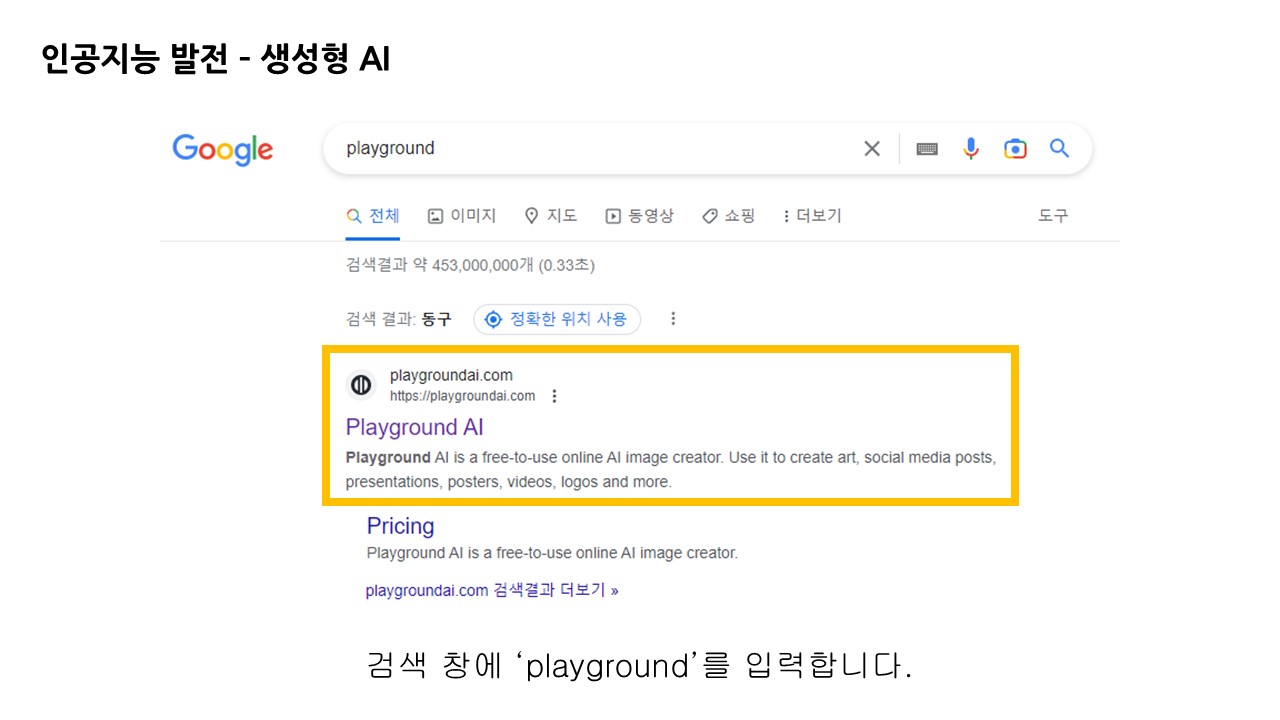Open Google Lens camera search icon
This screenshot has width=1280, height=720.
tap(1015, 149)
